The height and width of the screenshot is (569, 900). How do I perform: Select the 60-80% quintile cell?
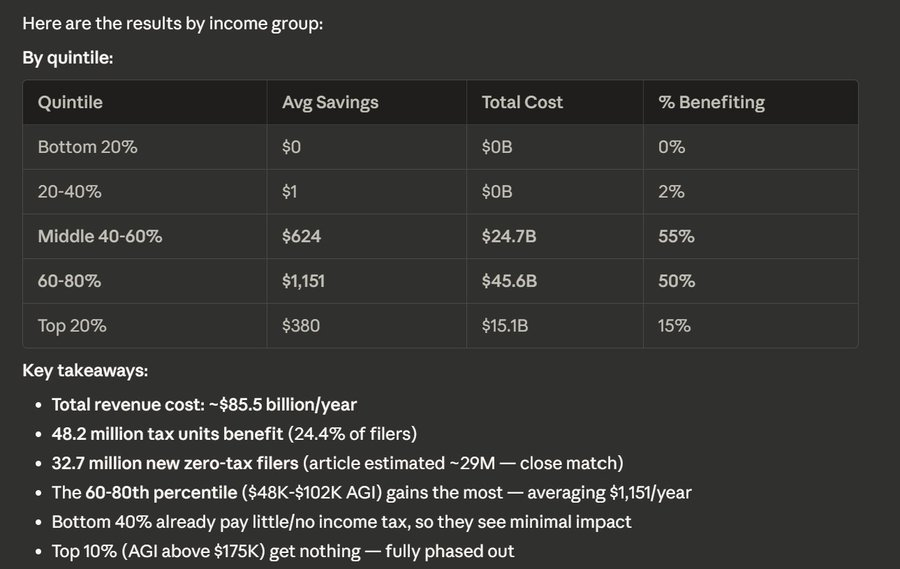pyautogui.click(x=70, y=281)
